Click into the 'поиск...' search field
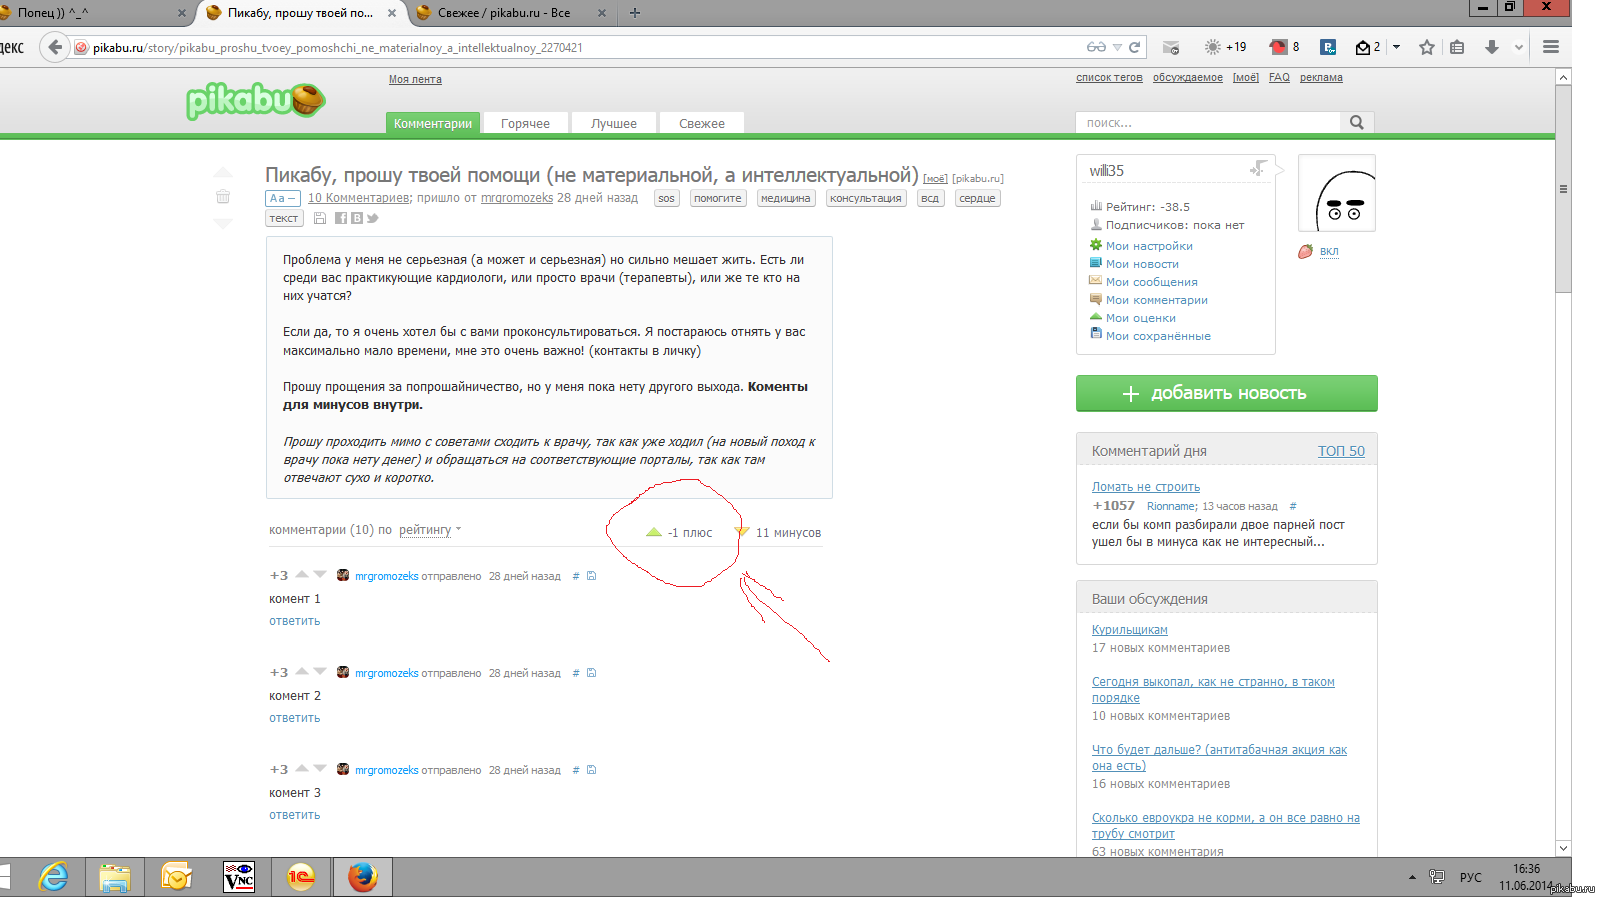This screenshot has height=900, width=1600. tap(1208, 122)
